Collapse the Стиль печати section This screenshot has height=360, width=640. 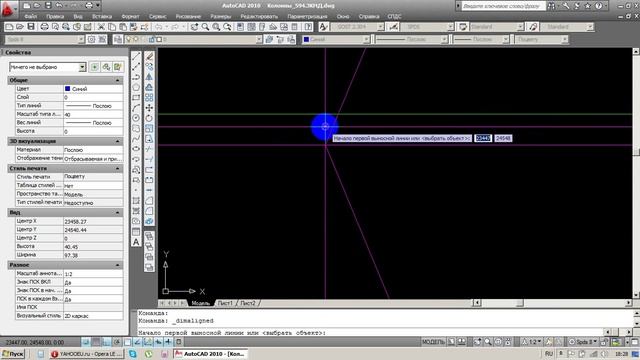point(118,168)
